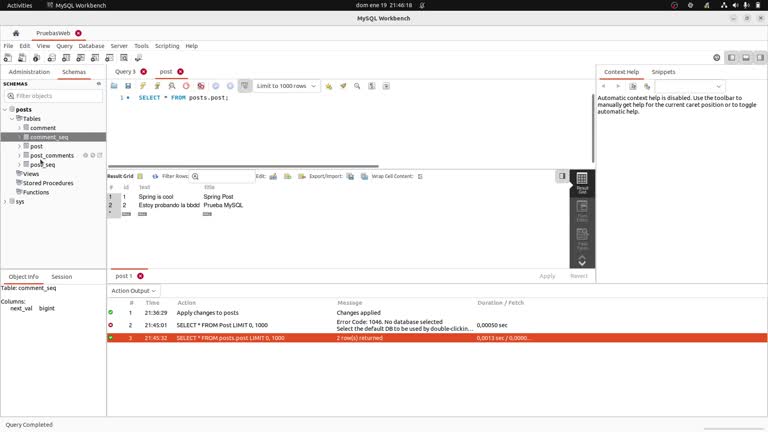Save snippet star icon
Screen dimensions: 768x432
click(x=329, y=86)
